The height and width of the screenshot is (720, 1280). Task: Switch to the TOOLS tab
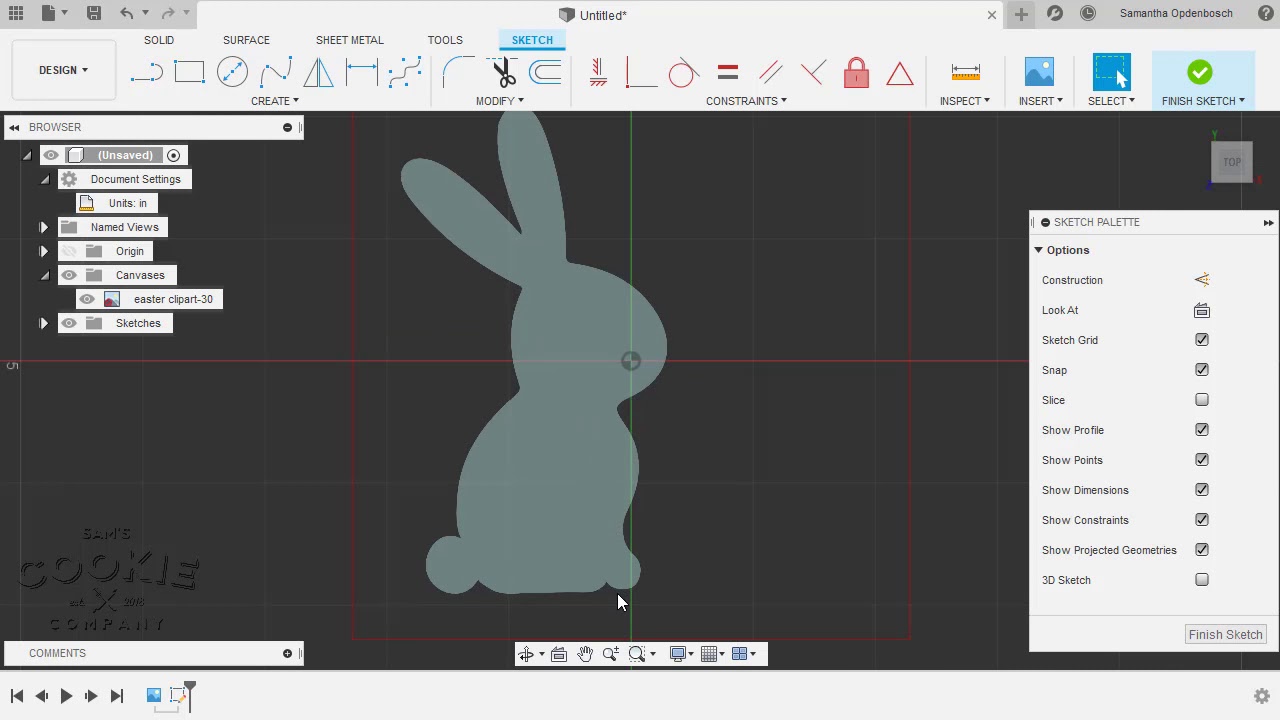445,40
